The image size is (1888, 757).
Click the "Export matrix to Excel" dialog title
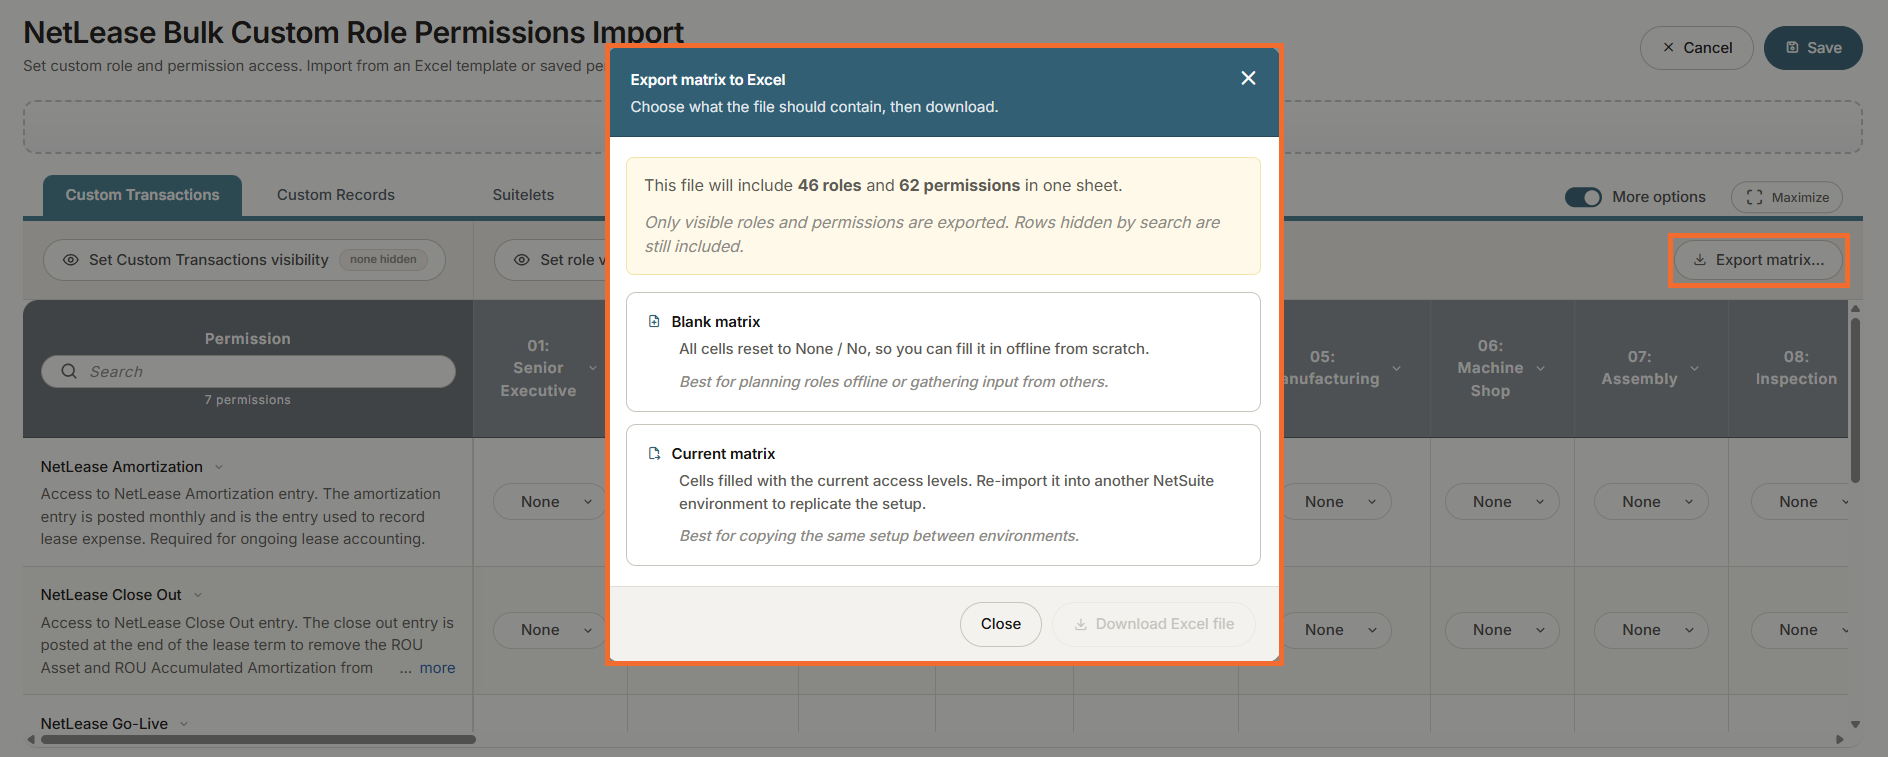pyautogui.click(x=708, y=80)
